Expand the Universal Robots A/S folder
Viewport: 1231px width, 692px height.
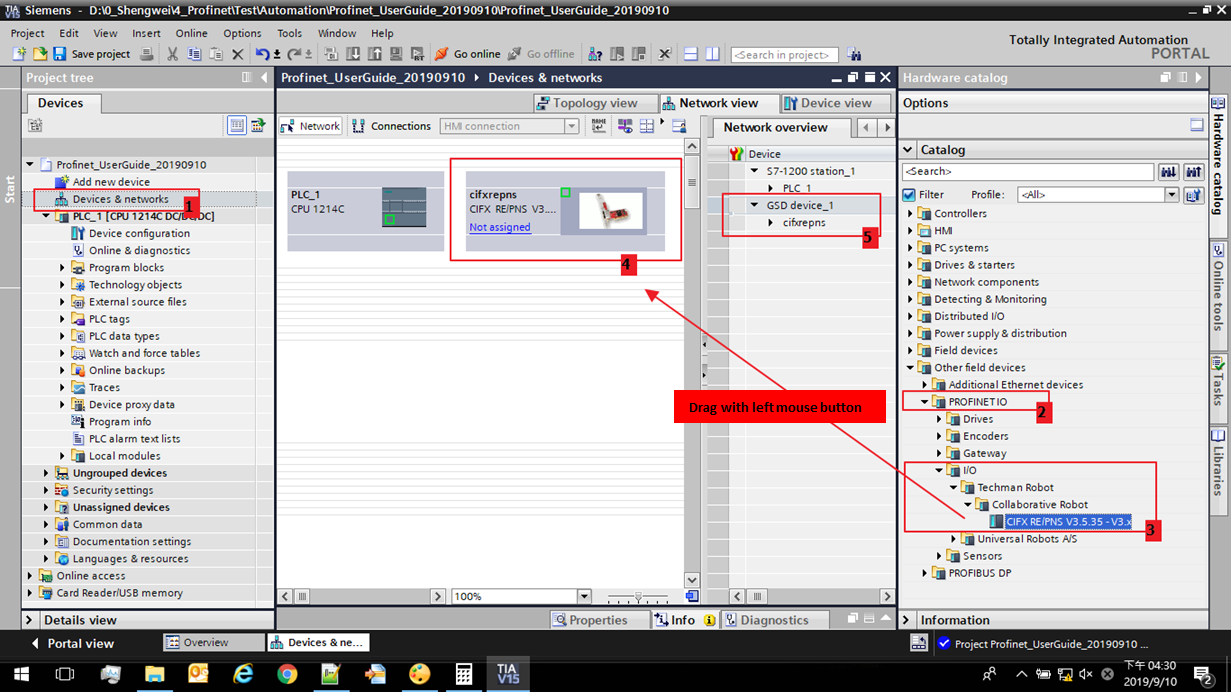click(954, 539)
